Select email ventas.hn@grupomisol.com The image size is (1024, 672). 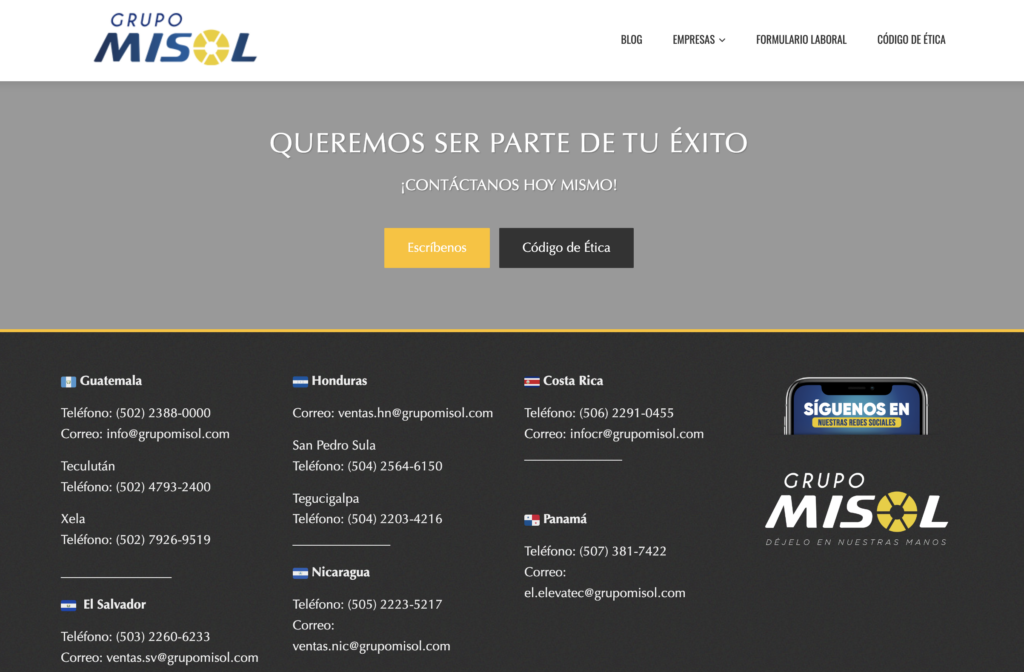pos(415,413)
